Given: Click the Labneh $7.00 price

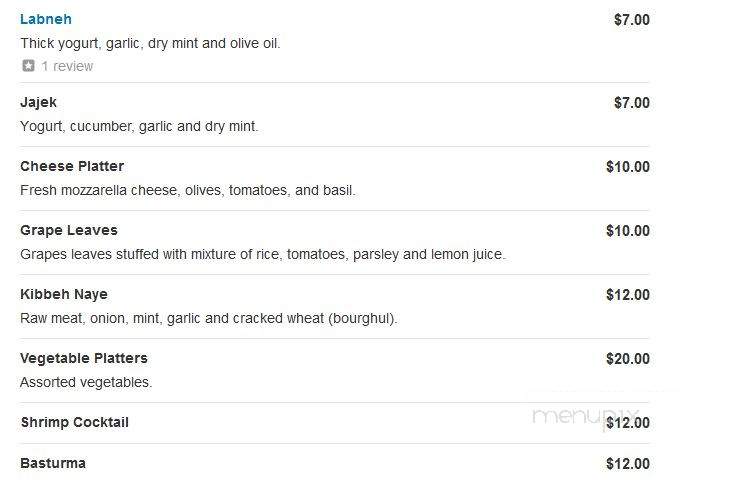Looking at the screenshot, I should pos(632,20).
